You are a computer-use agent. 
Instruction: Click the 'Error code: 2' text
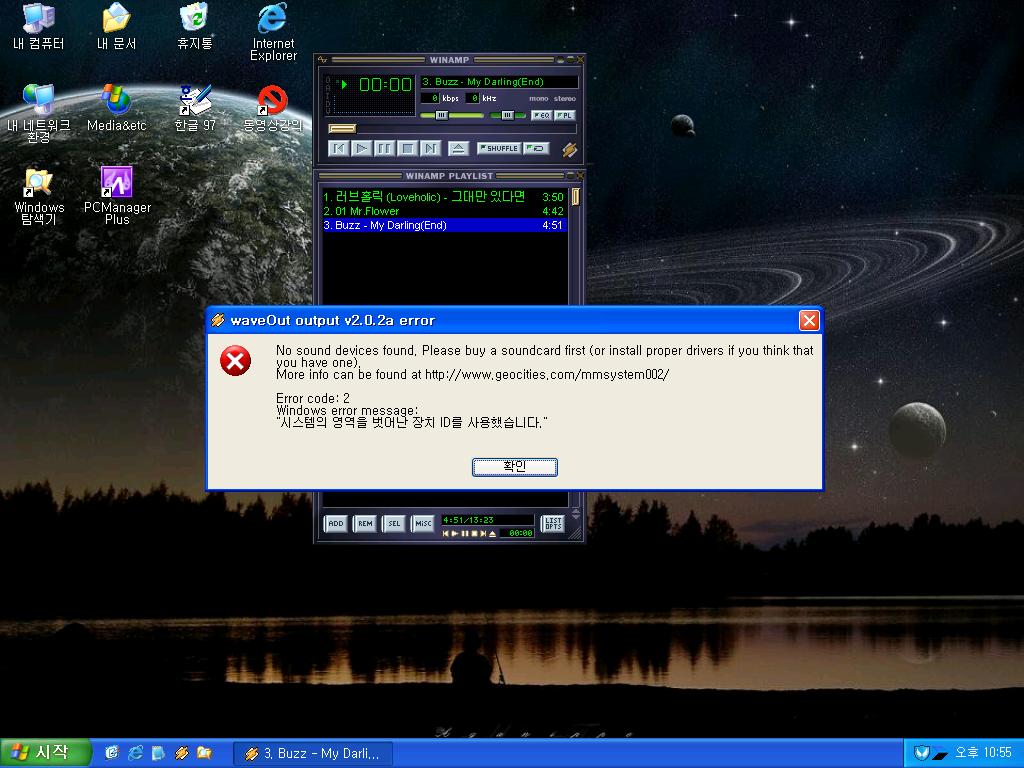[x=313, y=398]
